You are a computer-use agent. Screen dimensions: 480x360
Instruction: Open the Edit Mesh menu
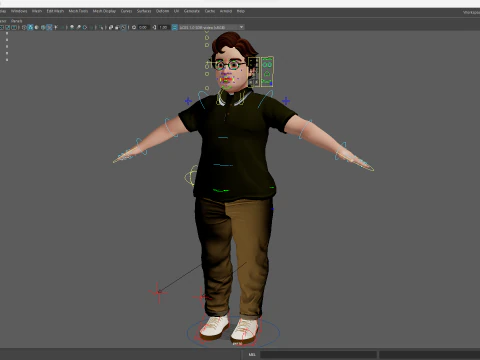pos(55,11)
